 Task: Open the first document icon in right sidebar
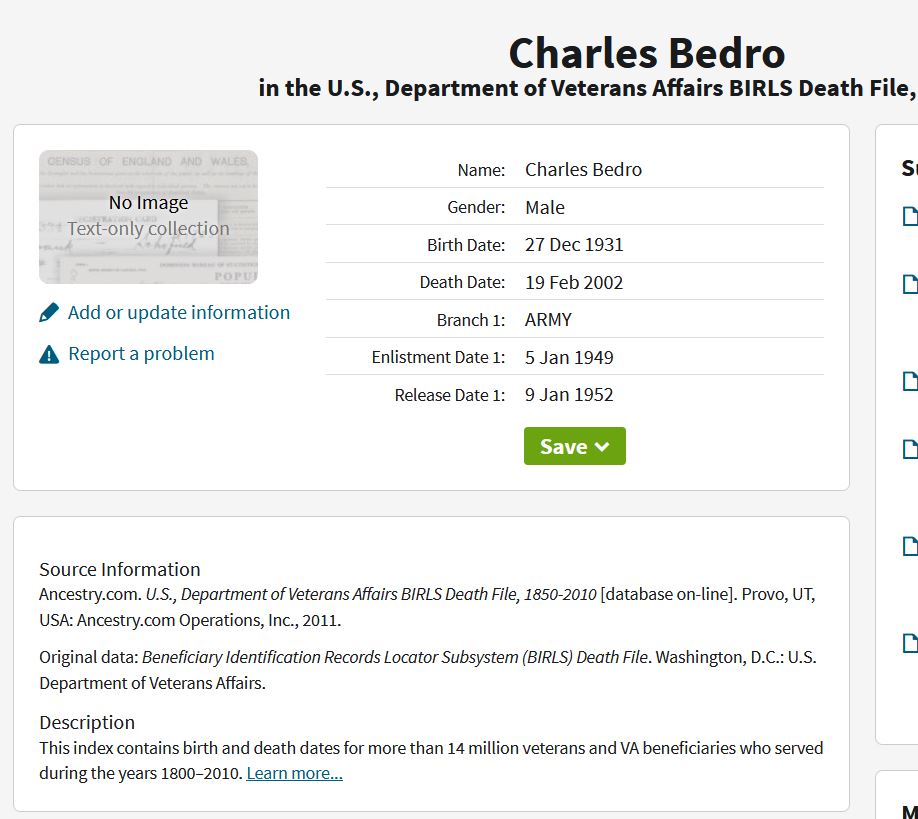pyautogui.click(x=910, y=216)
